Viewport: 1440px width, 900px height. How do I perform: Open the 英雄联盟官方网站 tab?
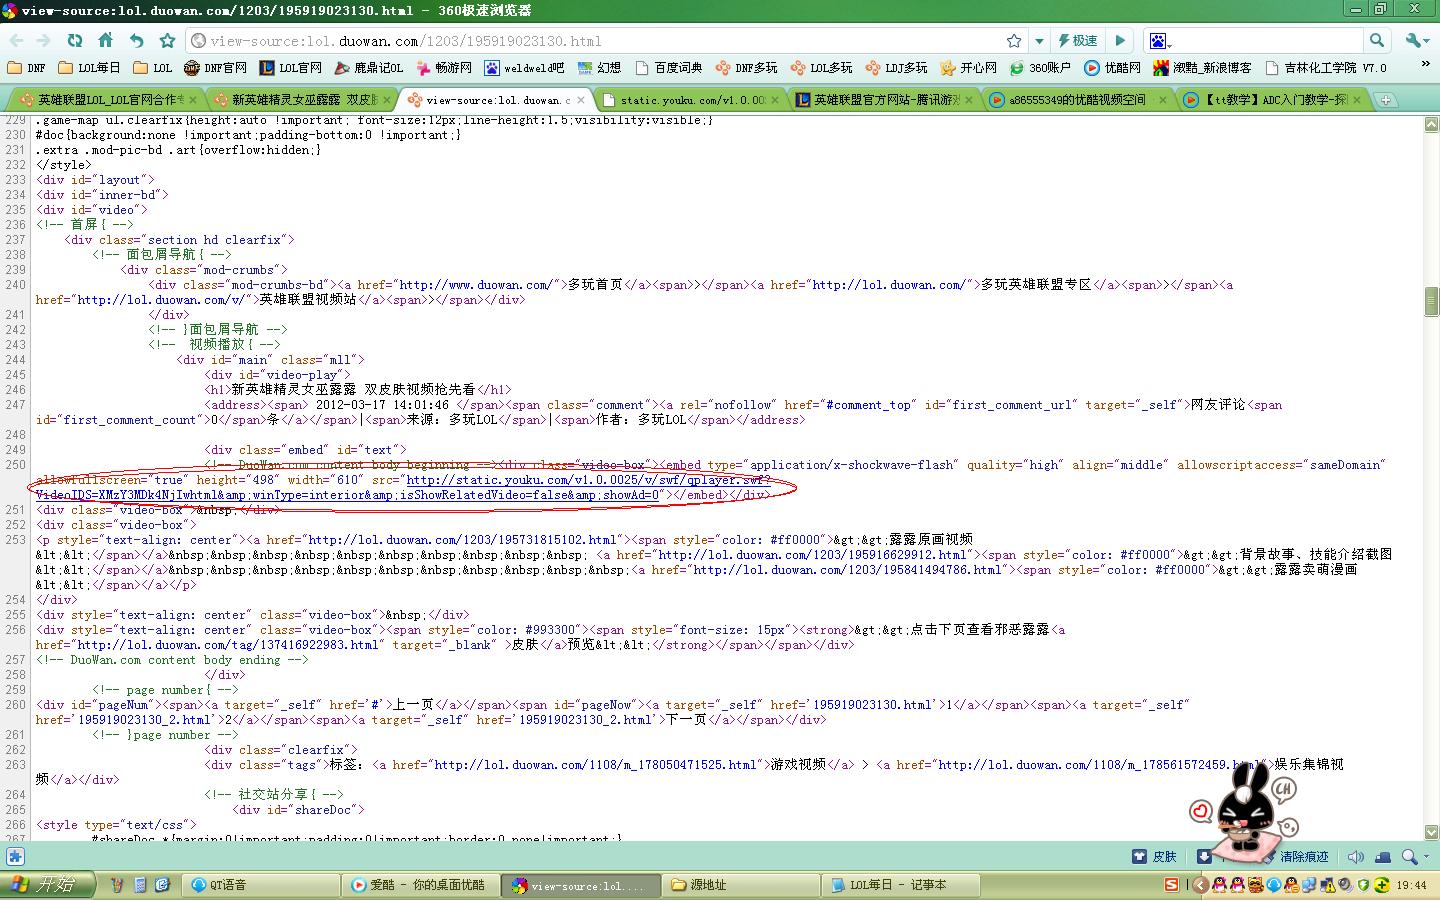pos(885,100)
